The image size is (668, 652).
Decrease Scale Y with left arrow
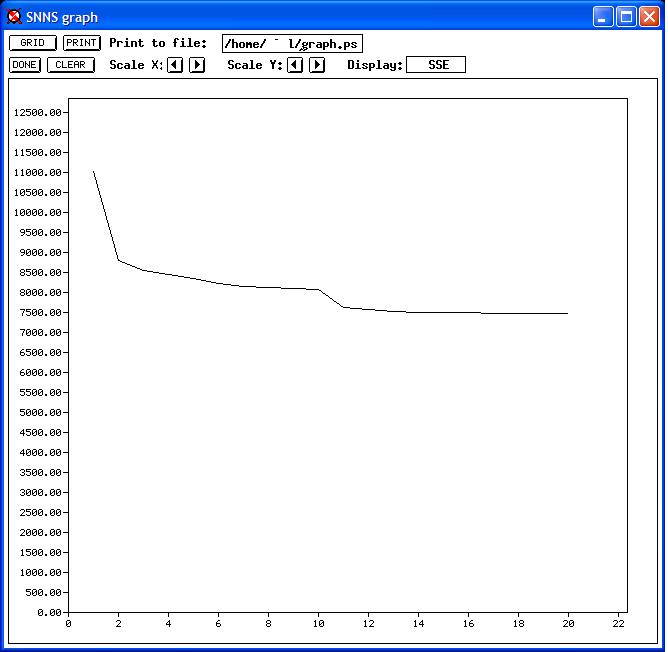click(x=295, y=65)
